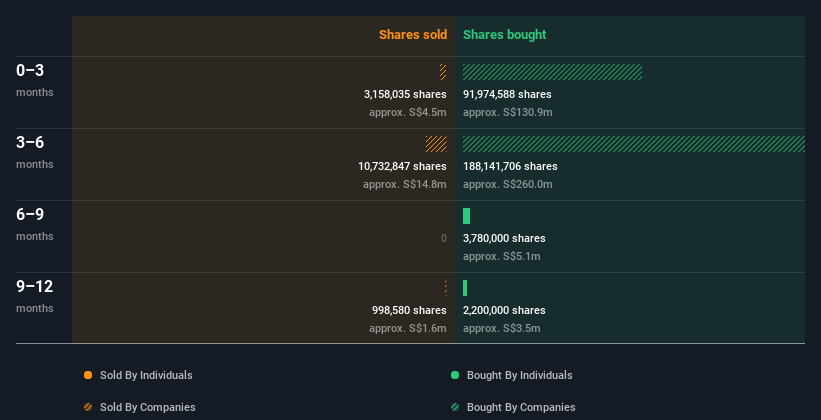Click the approx. S$5.1m amount
This screenshot has width=821, height=420.
click(x=502, y=257)
